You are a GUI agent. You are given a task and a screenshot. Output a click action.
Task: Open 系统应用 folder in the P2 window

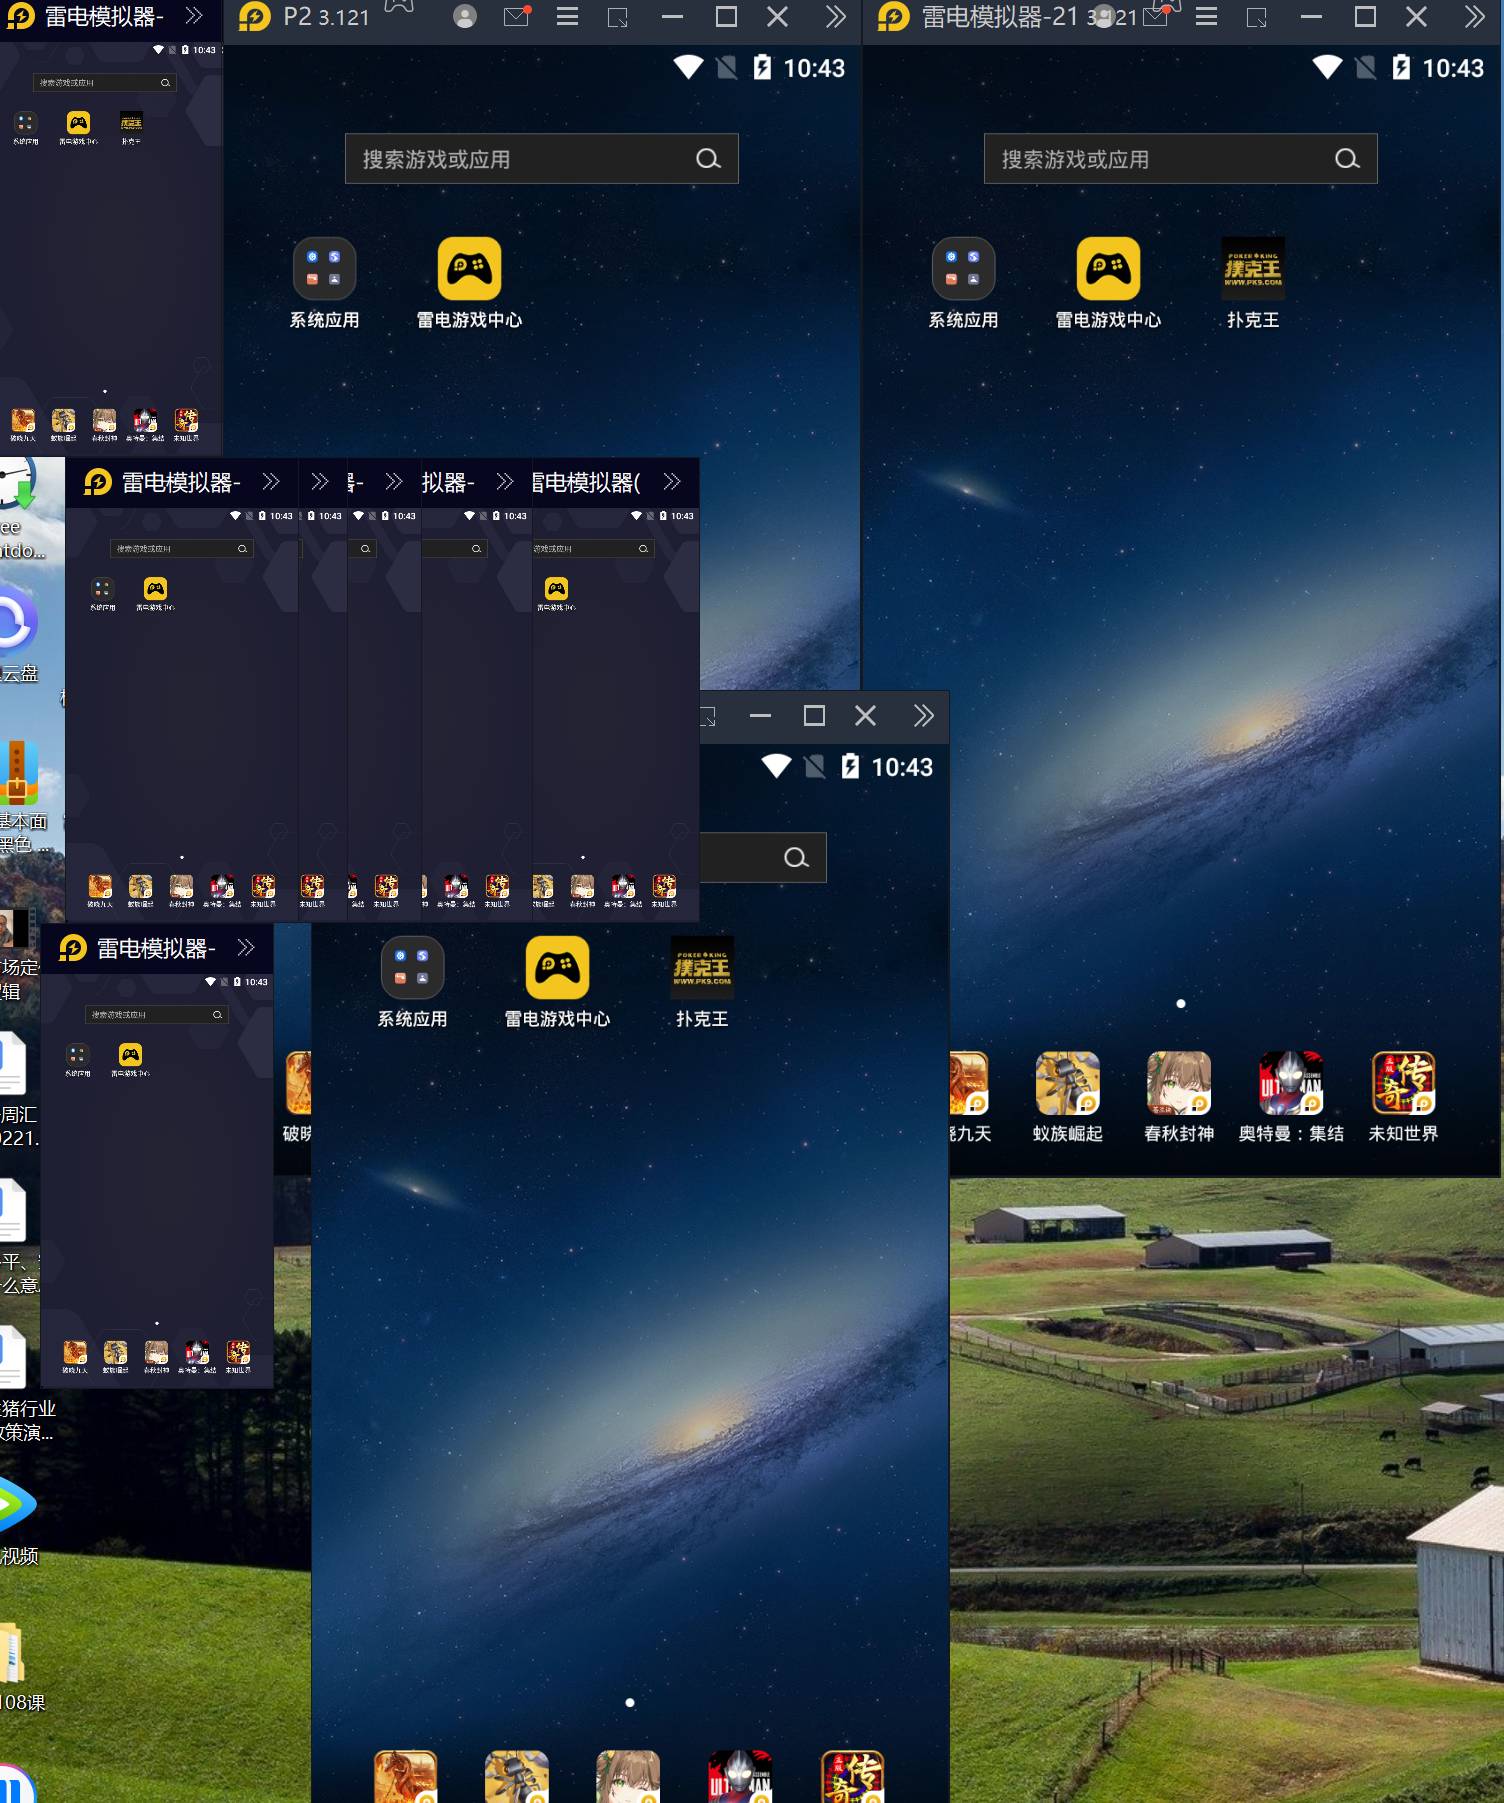324,270
